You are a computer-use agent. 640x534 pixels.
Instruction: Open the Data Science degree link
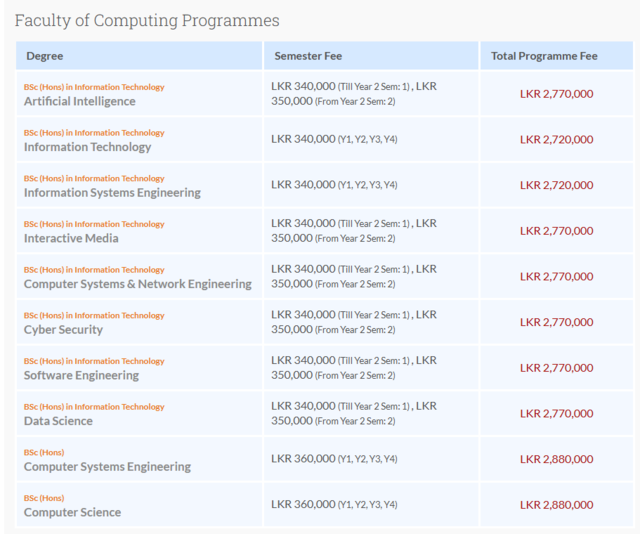click(58, 421)
